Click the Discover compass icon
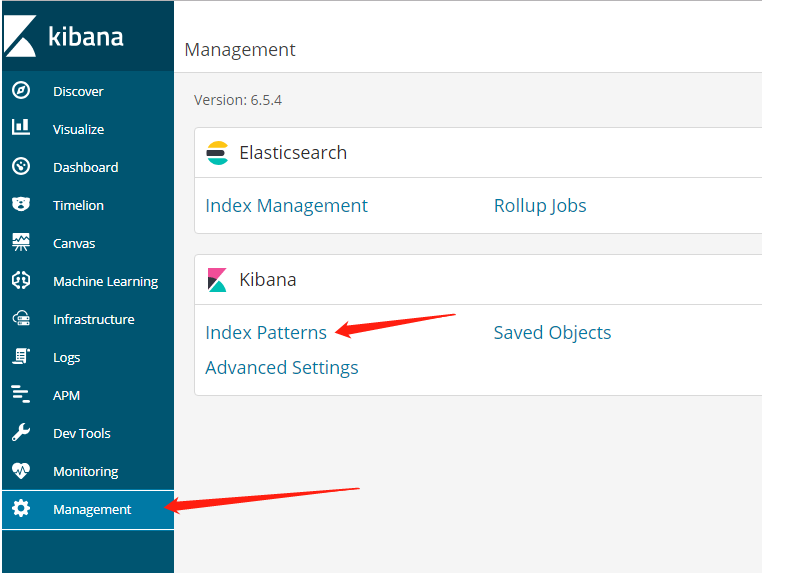 [x=21, y=90]
